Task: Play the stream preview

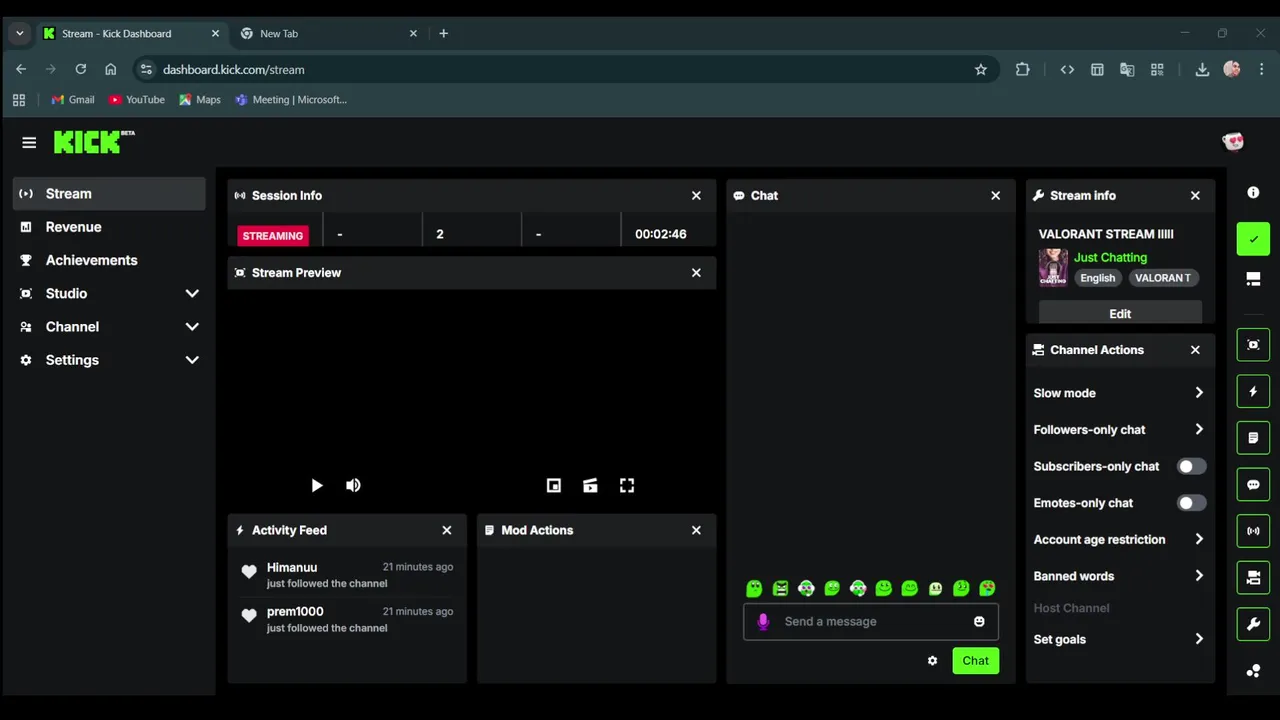Action: click(x=317, y=485)
